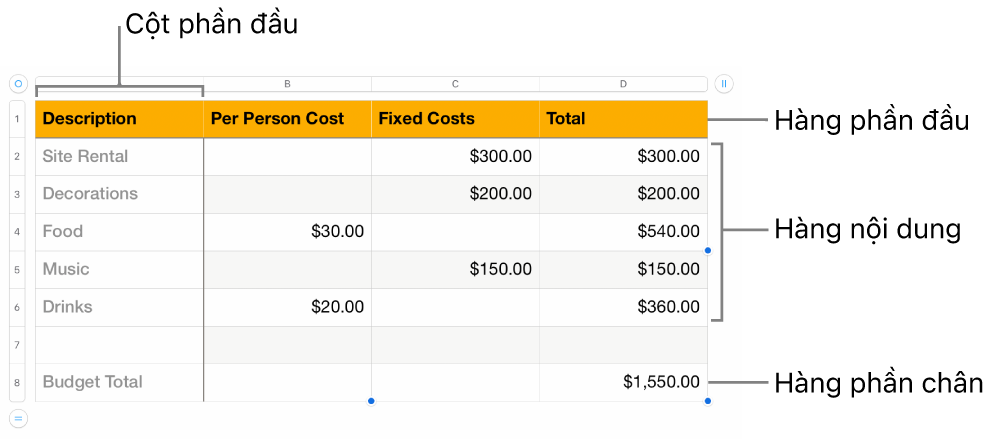This screenshot has height=439, width=995.
Task: Click the add columns handle icon
Action: (x=724, y=84)
